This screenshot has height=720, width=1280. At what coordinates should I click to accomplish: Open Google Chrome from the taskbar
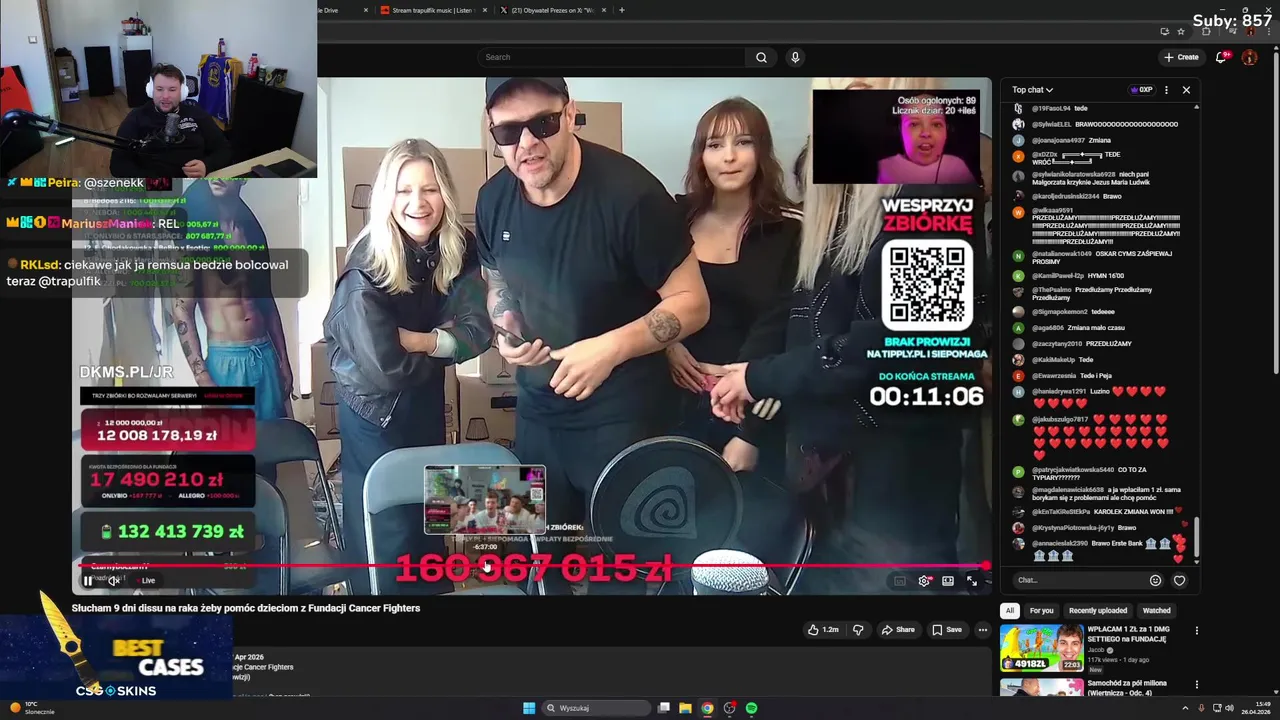[x=707, y=708]
